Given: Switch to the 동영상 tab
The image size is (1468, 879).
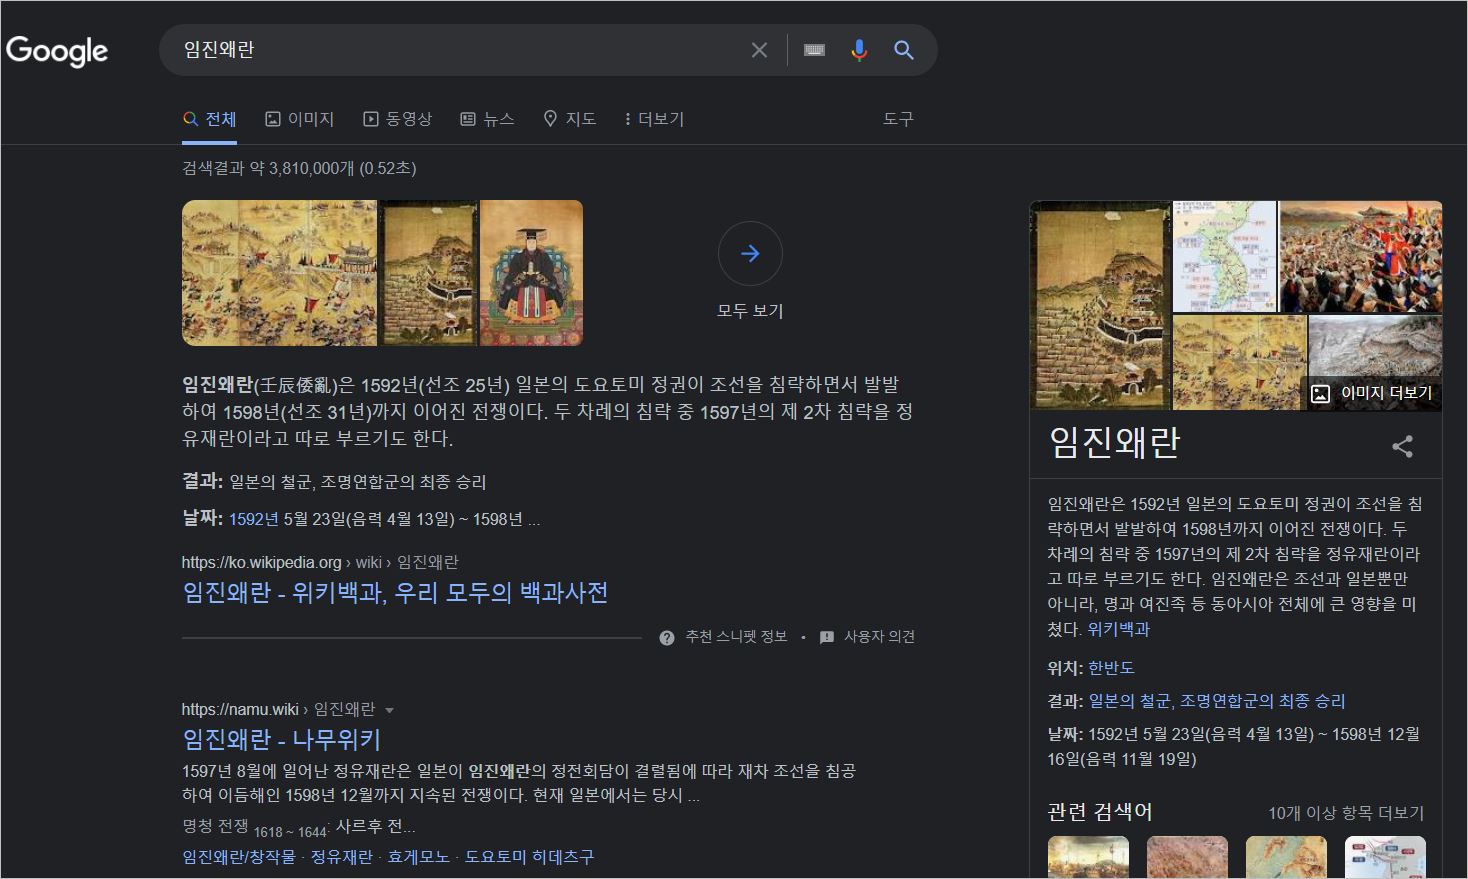Looking at the screenshot, I should pyautogui.click(x=397, y=119).
